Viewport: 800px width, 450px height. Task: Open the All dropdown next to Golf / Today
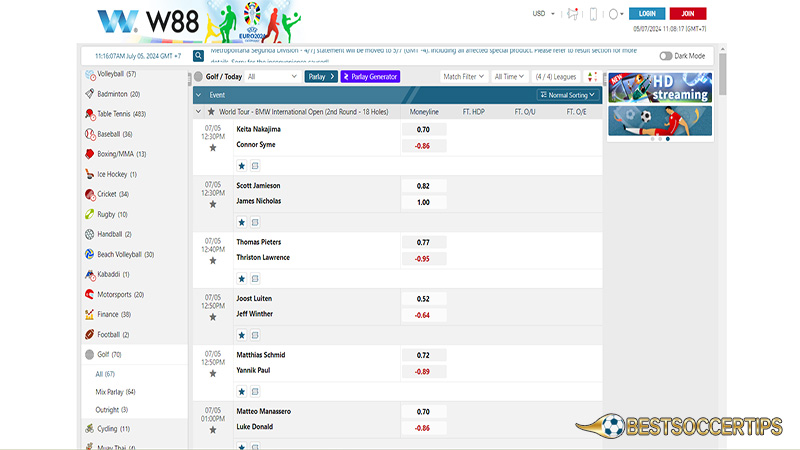272,77
